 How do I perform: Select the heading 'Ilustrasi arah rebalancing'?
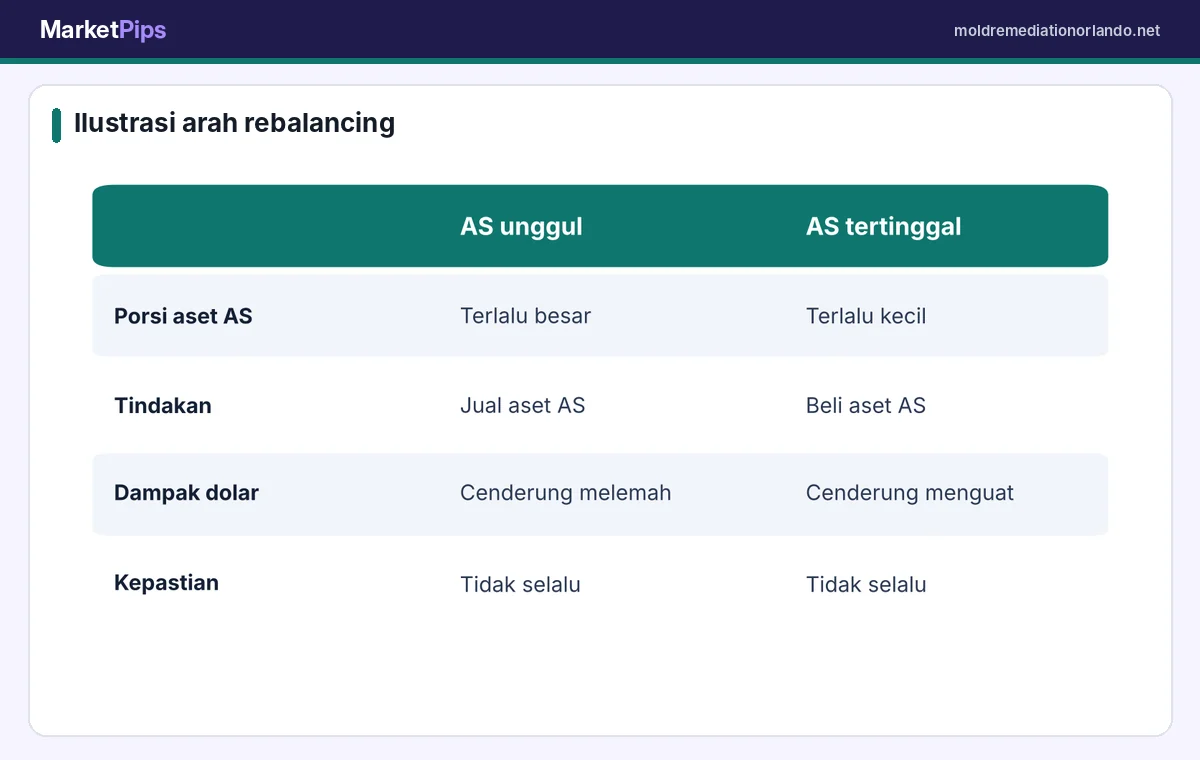(x=234, y=123)
